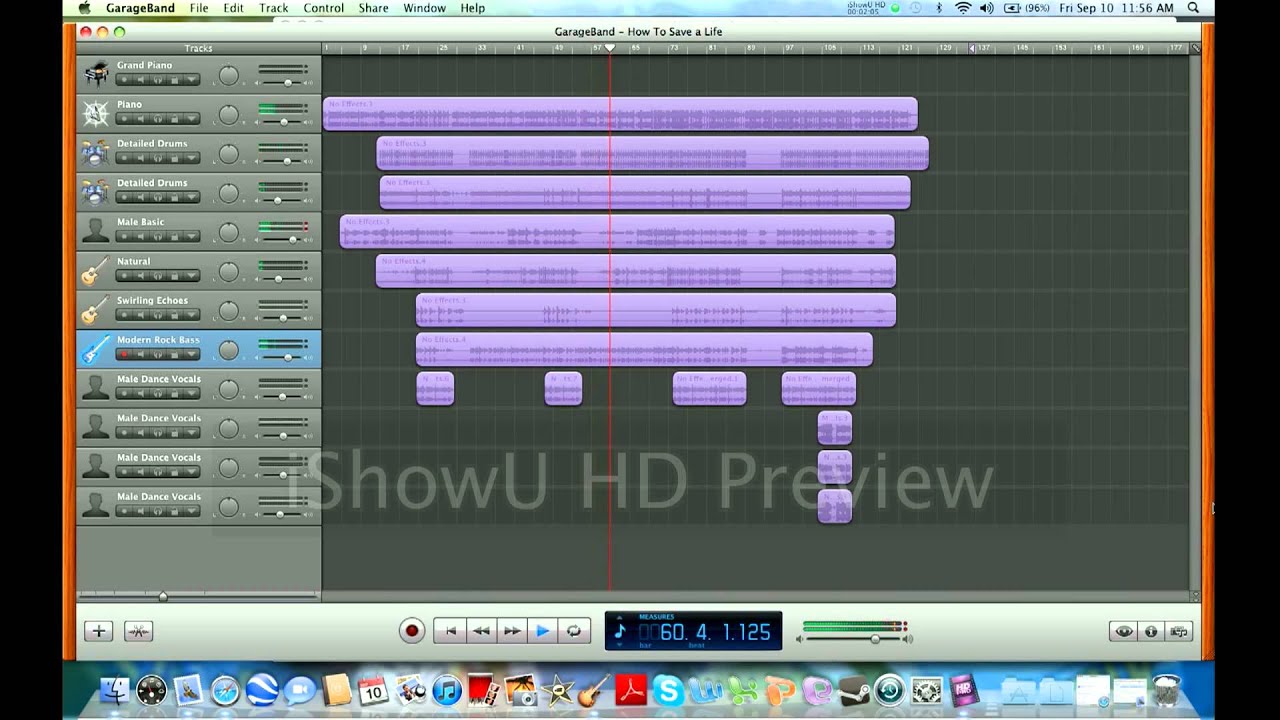Open the media browser button
The height and width of the screenshot is (720, 1280).
point(1179,631)
